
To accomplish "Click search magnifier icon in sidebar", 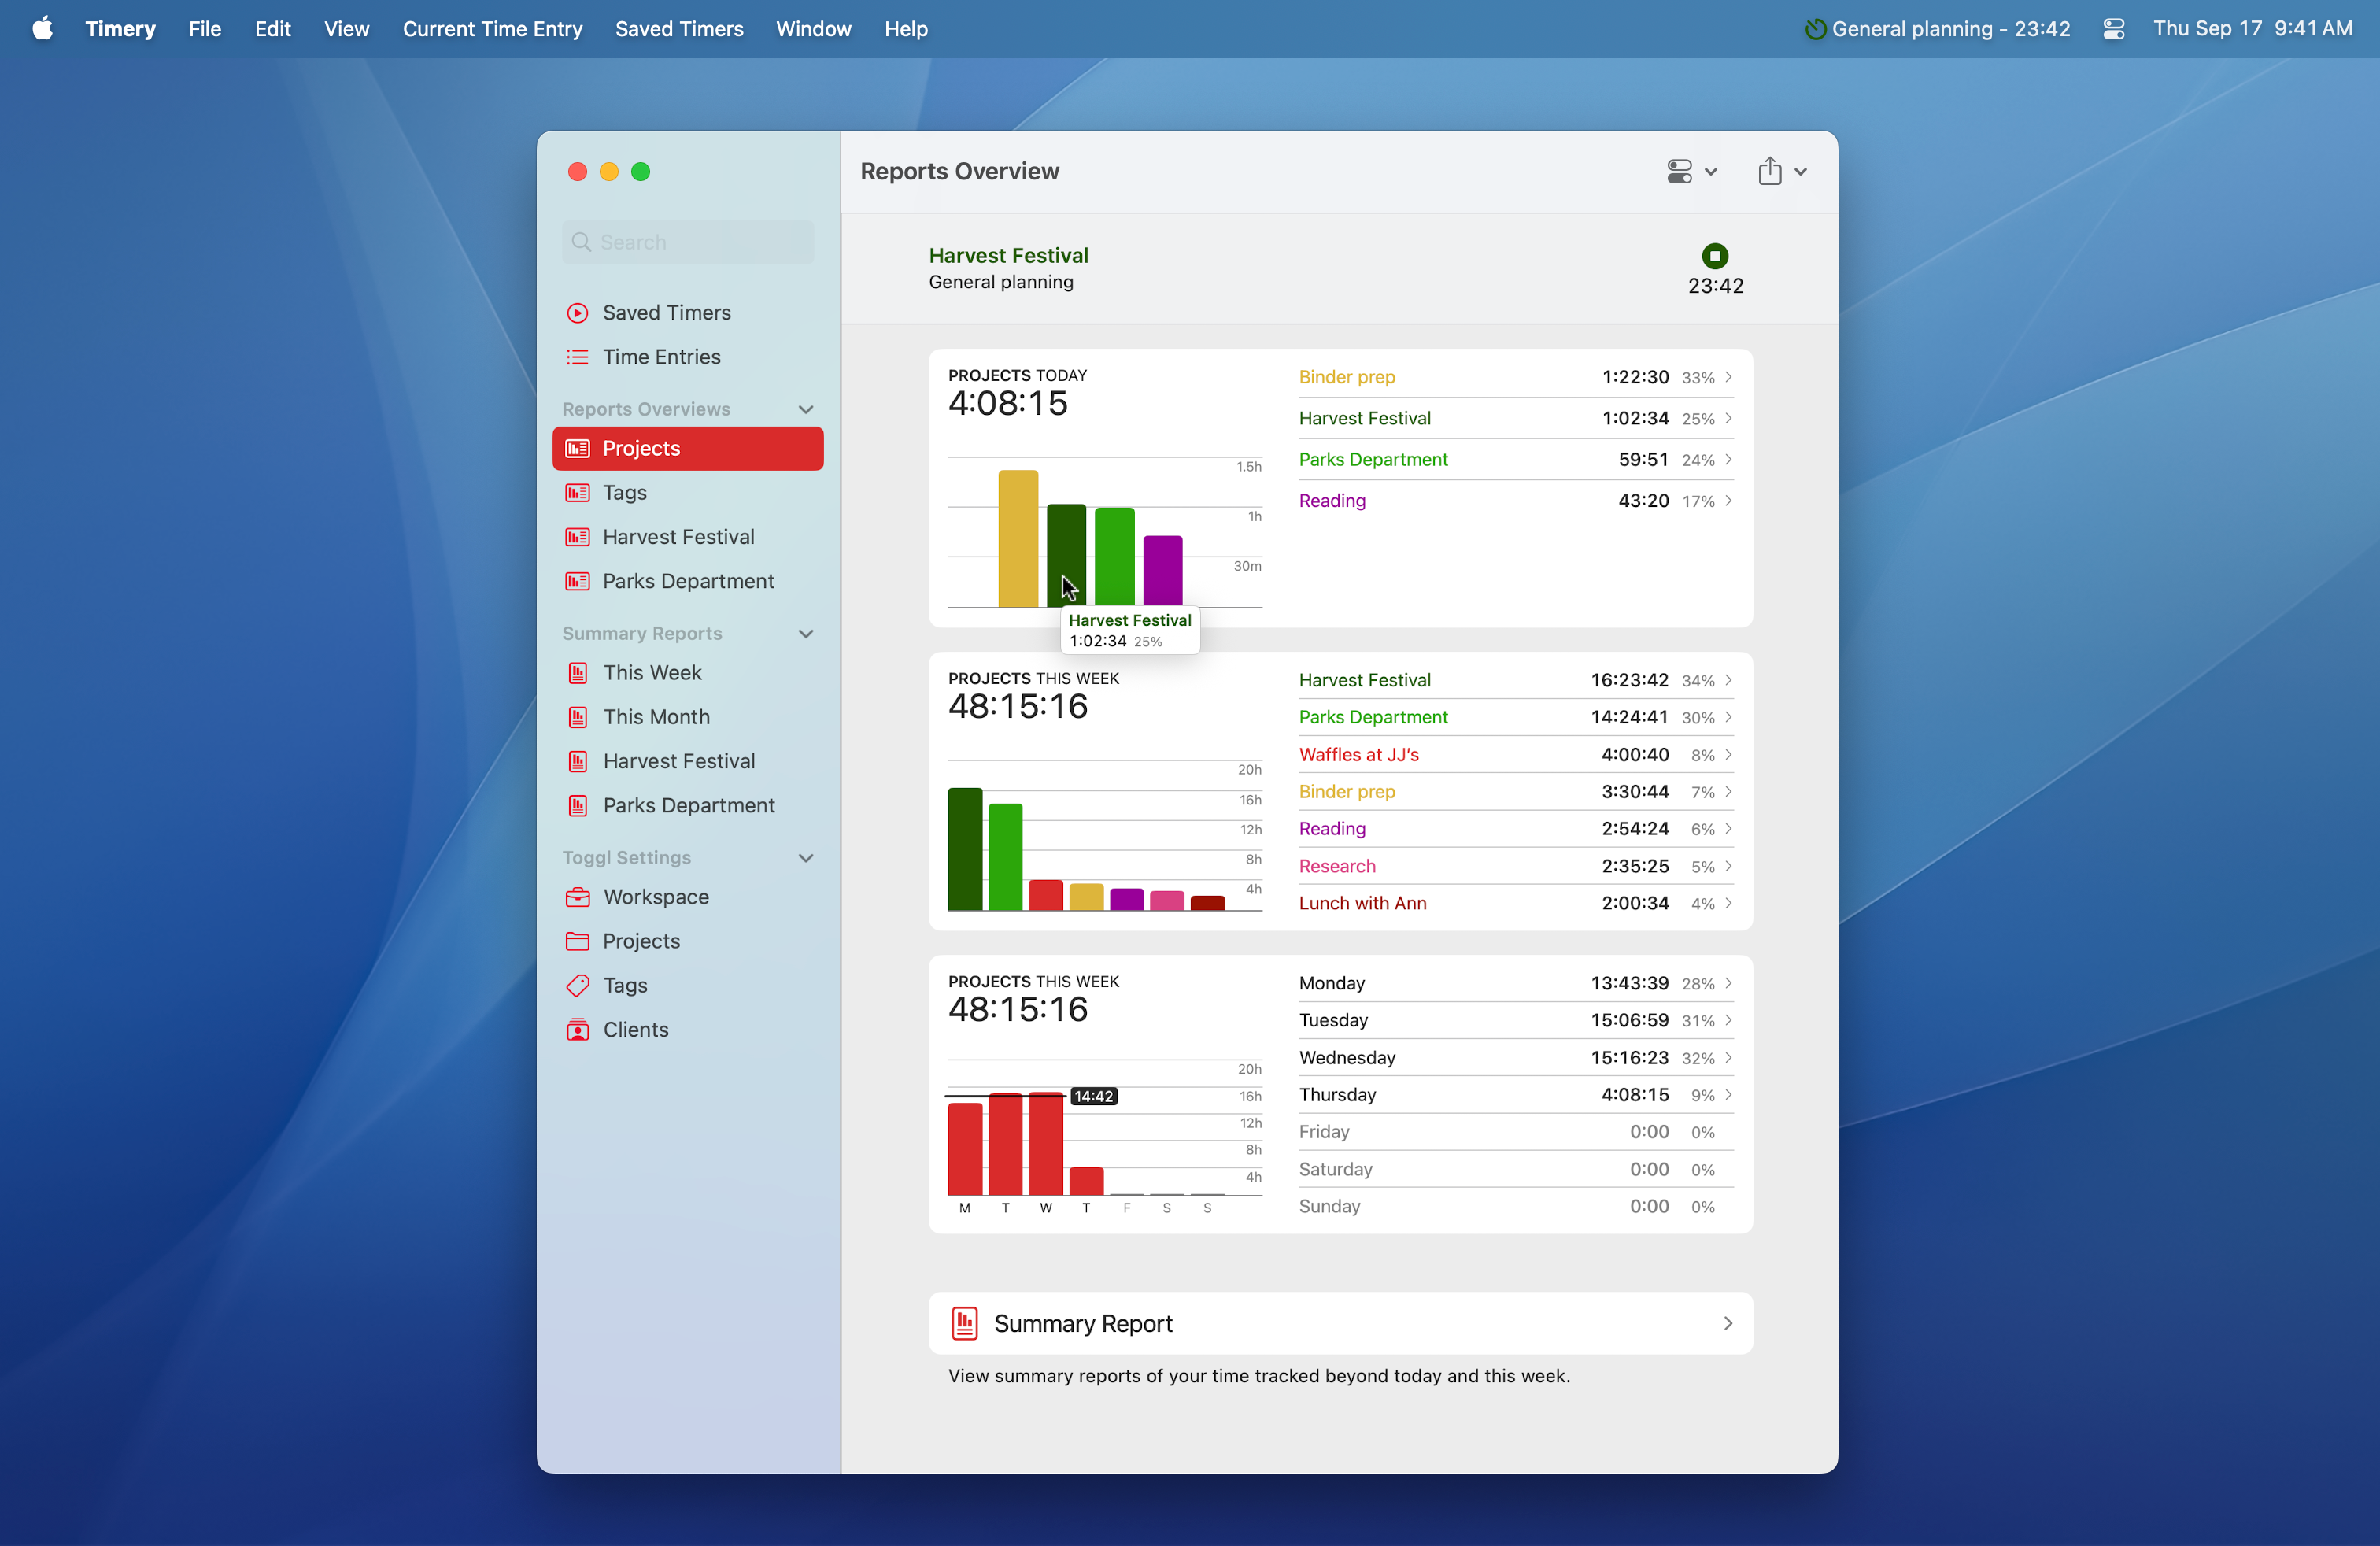I will [581, 242].
